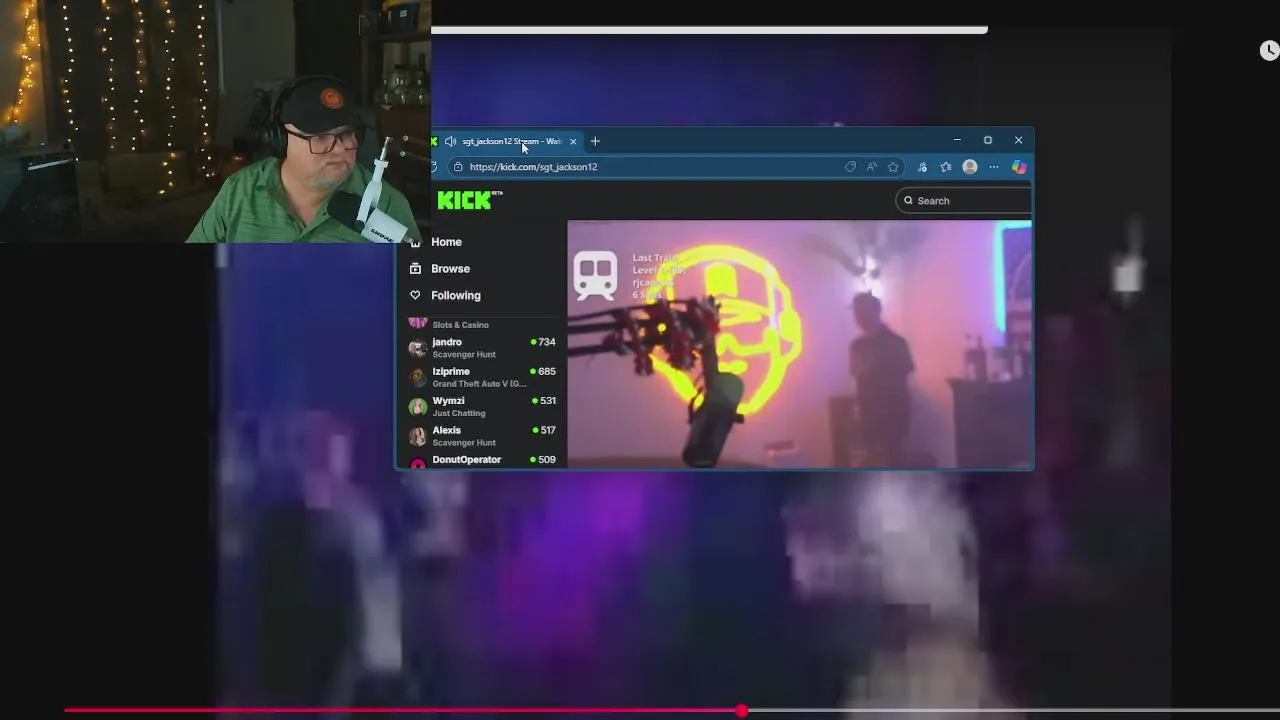This screenshot has height=720, width=1280.
Task: Open Following in the Kick sidebar
Action: click(x=455, y=296)
